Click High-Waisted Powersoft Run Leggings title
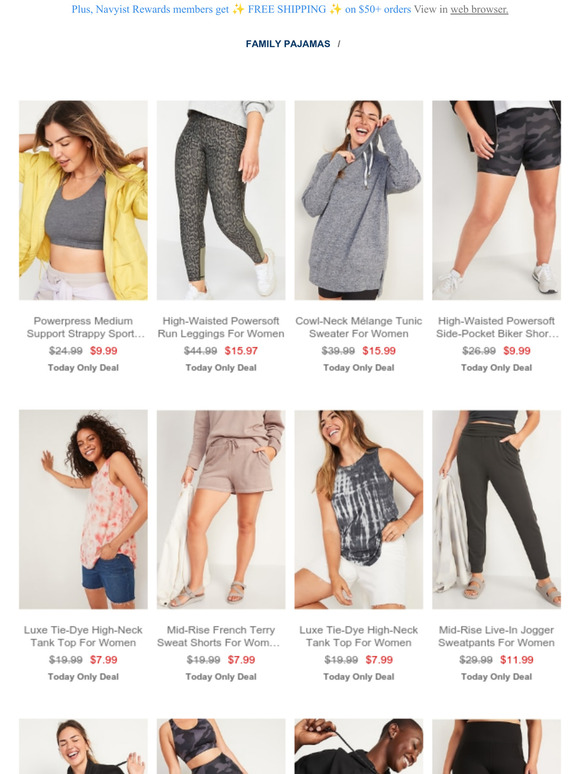Screen dimensions: 580x774 [221, 327]
